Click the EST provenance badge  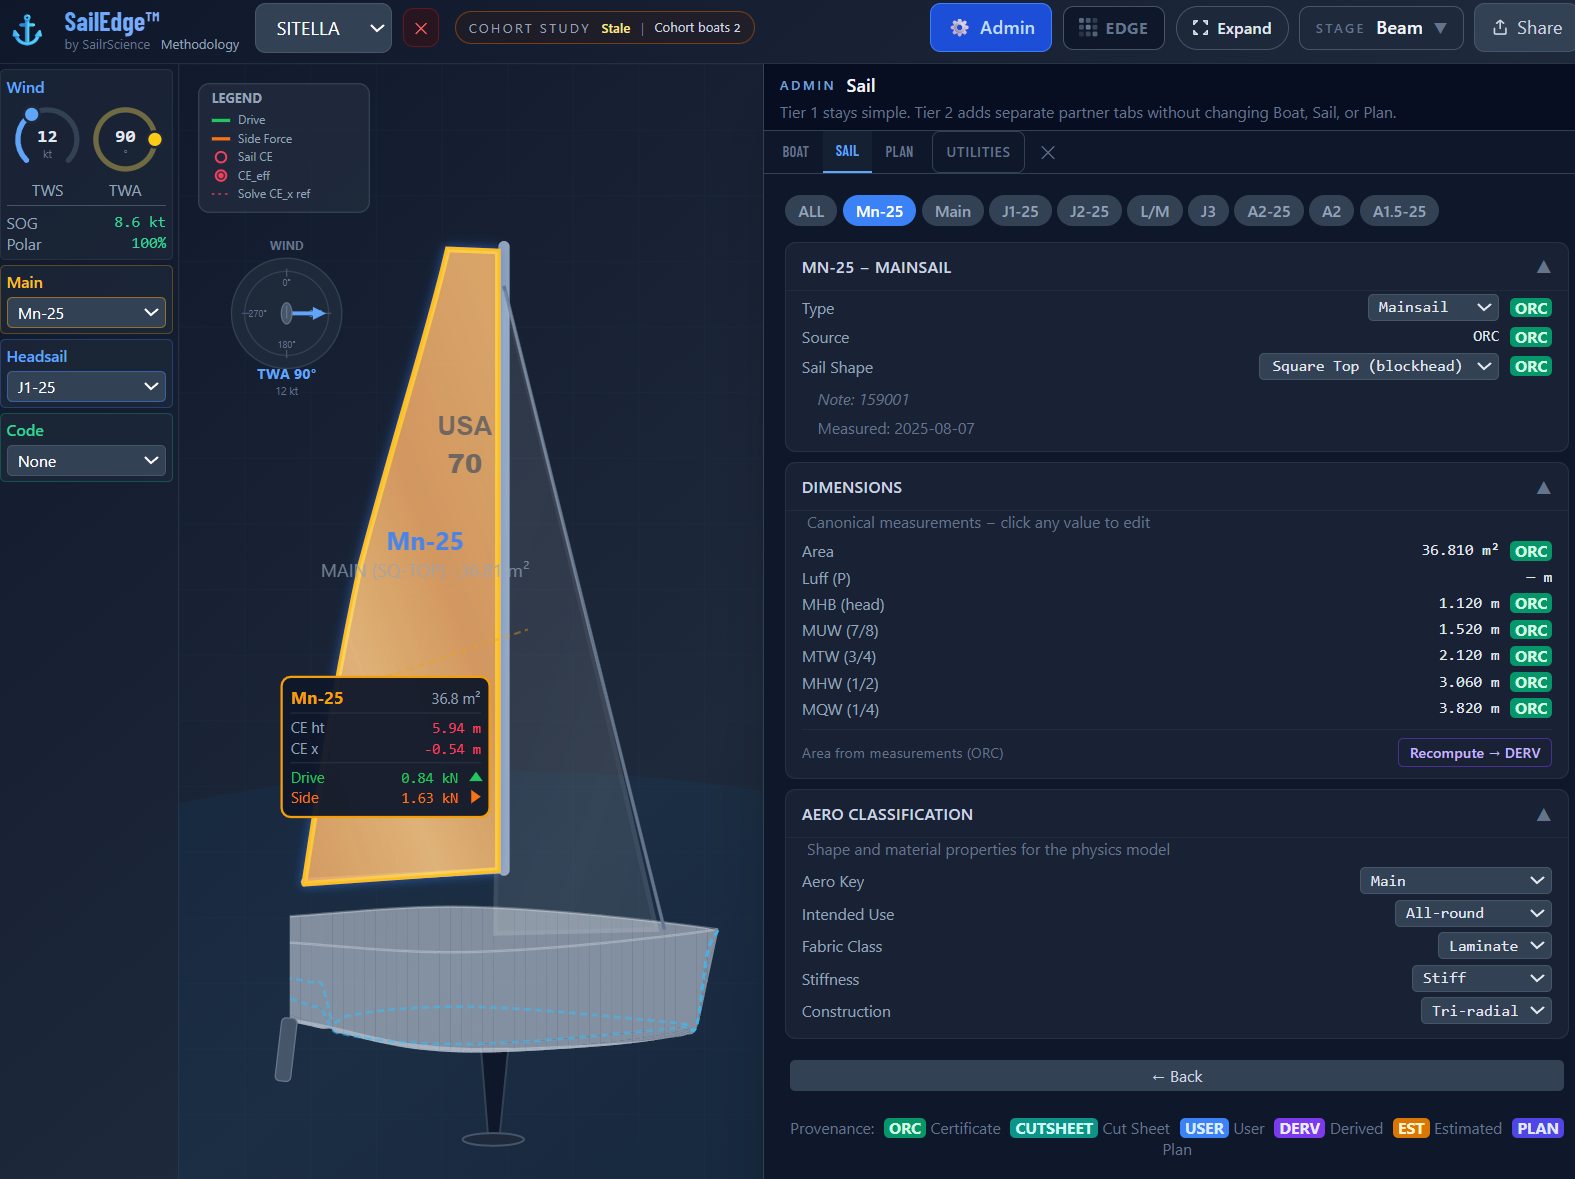tap(1411, 1128)
